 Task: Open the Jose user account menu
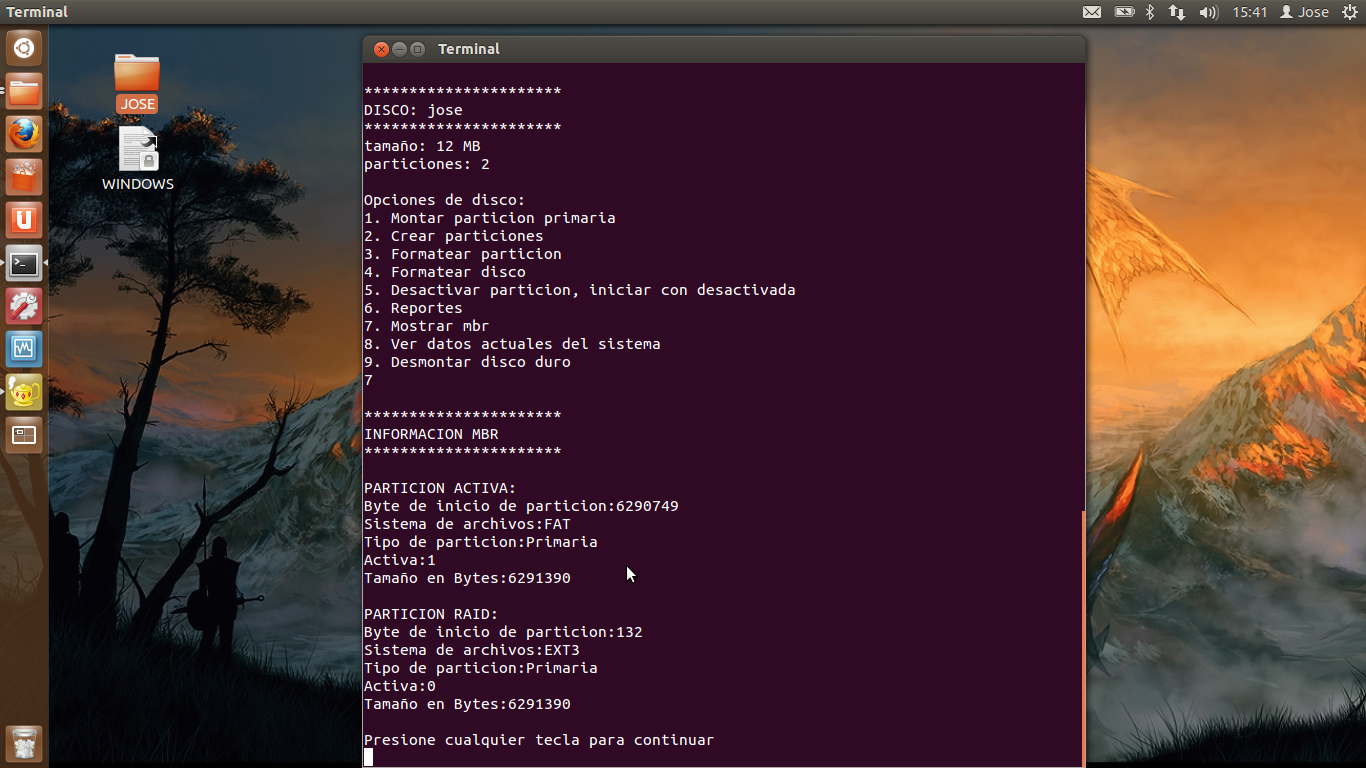tap(1304, 12)
